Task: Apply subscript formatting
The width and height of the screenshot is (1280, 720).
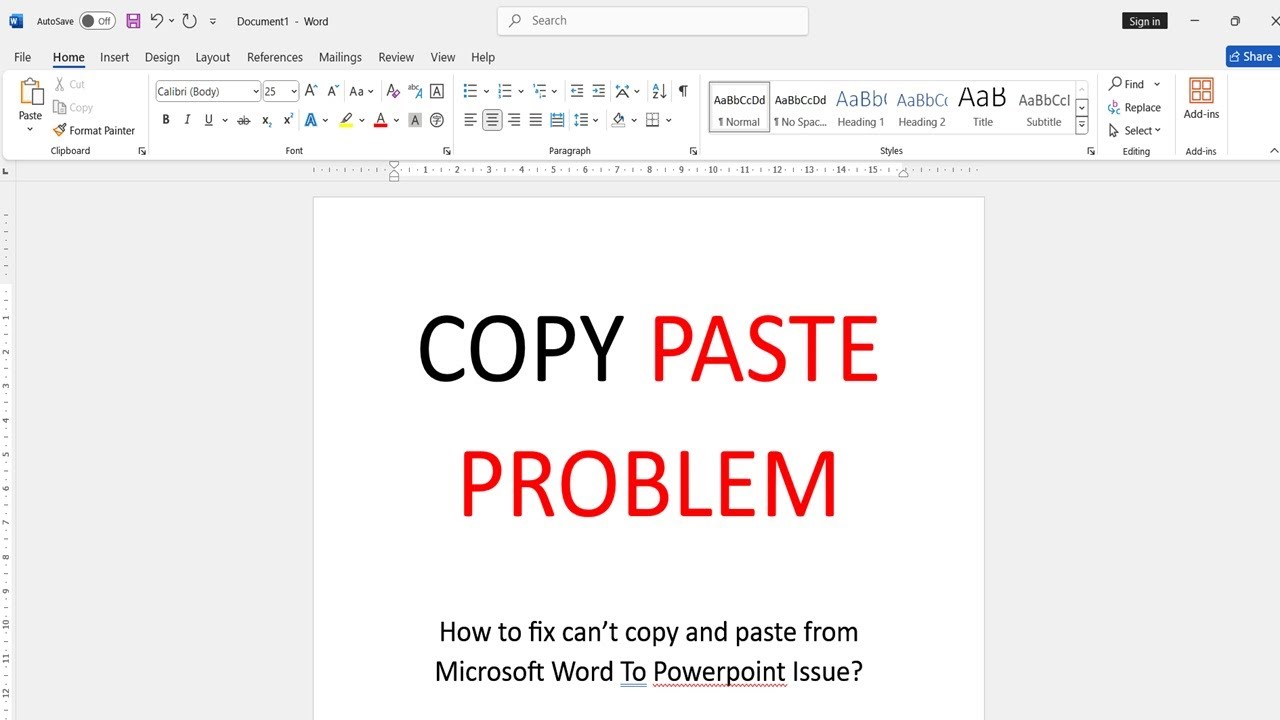Action: (266, 120)
